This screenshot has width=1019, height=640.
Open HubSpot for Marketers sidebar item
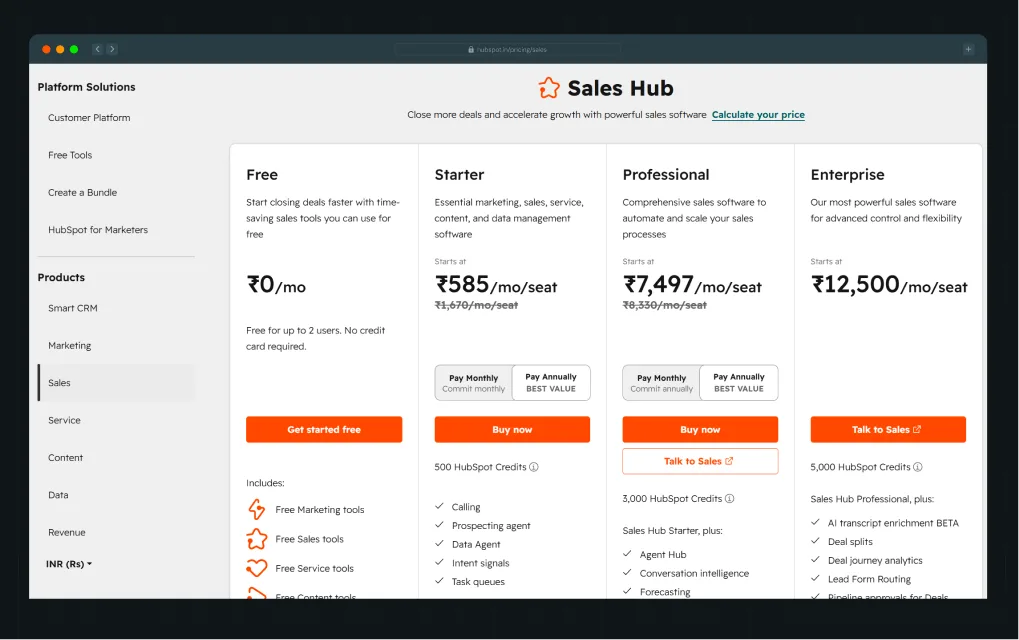[98, 230]
